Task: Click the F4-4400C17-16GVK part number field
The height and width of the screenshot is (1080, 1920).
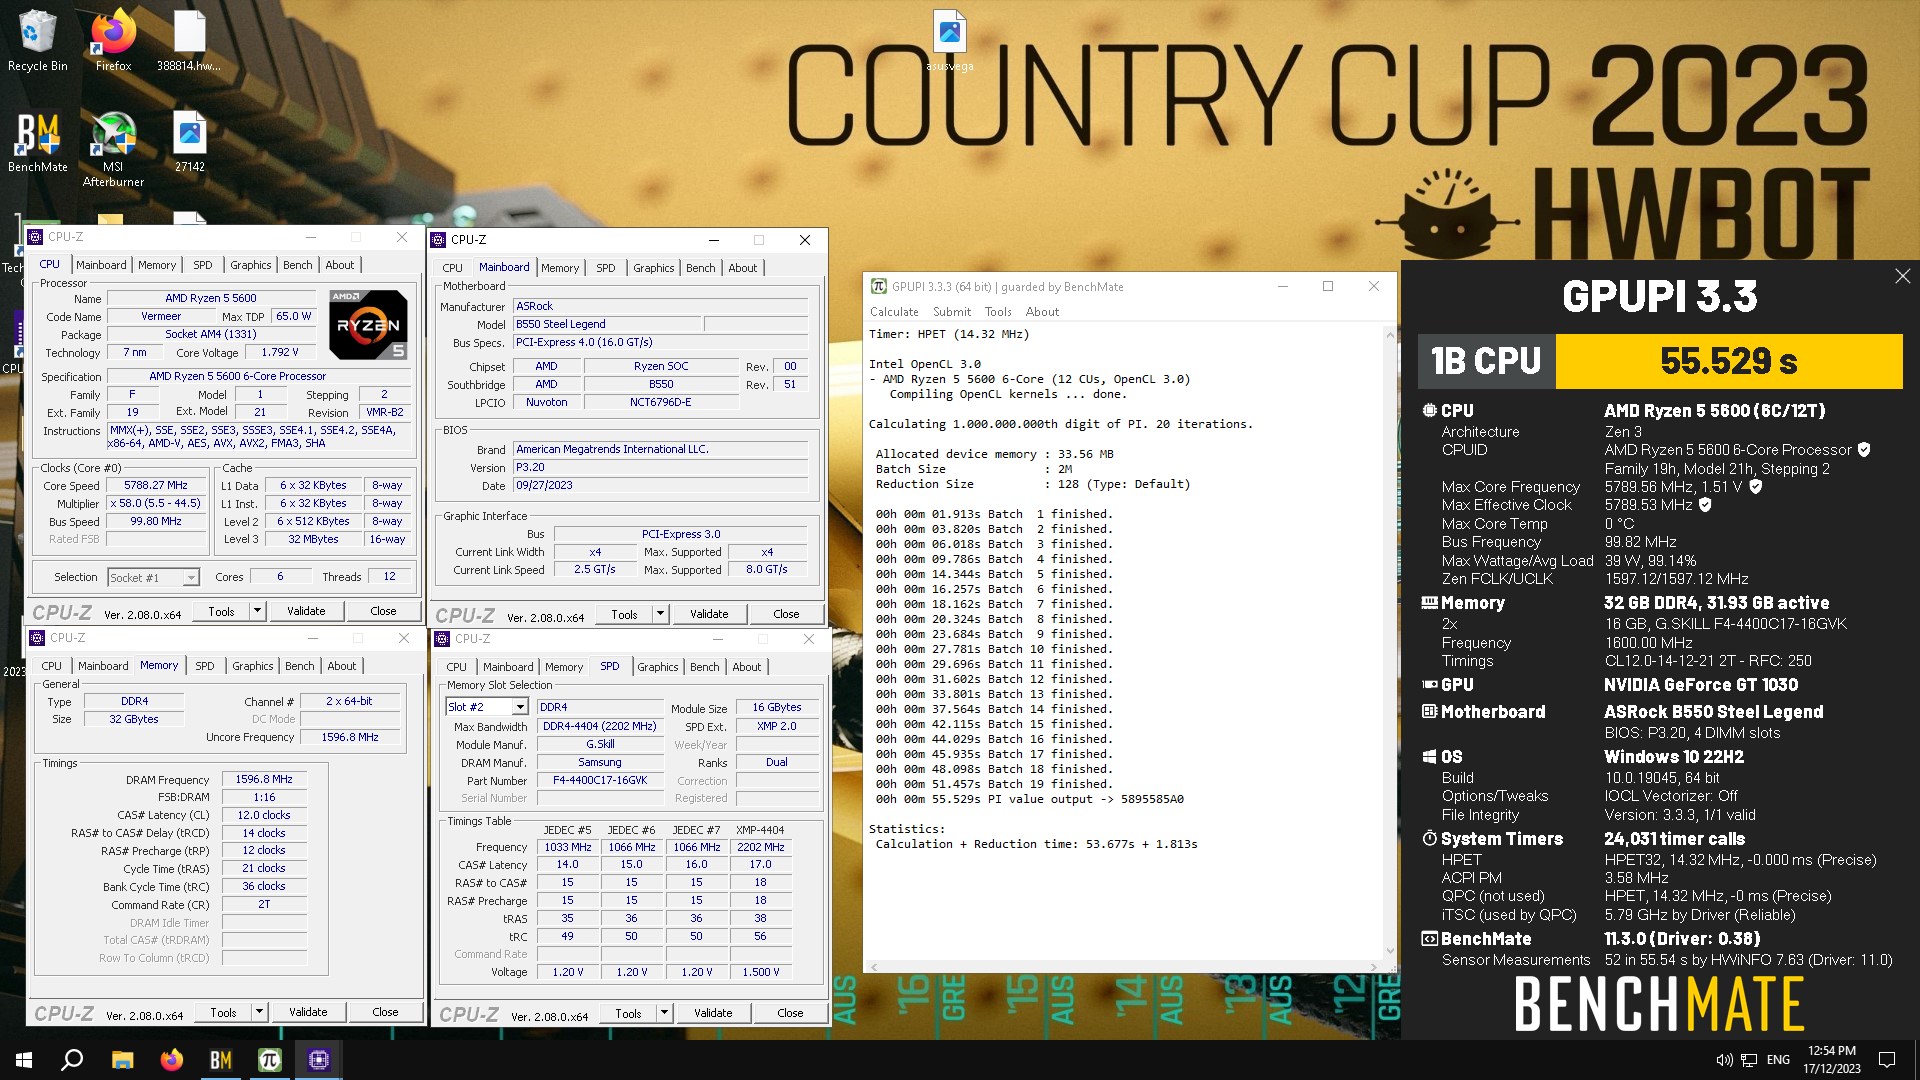Action: [x=600, y=780]
